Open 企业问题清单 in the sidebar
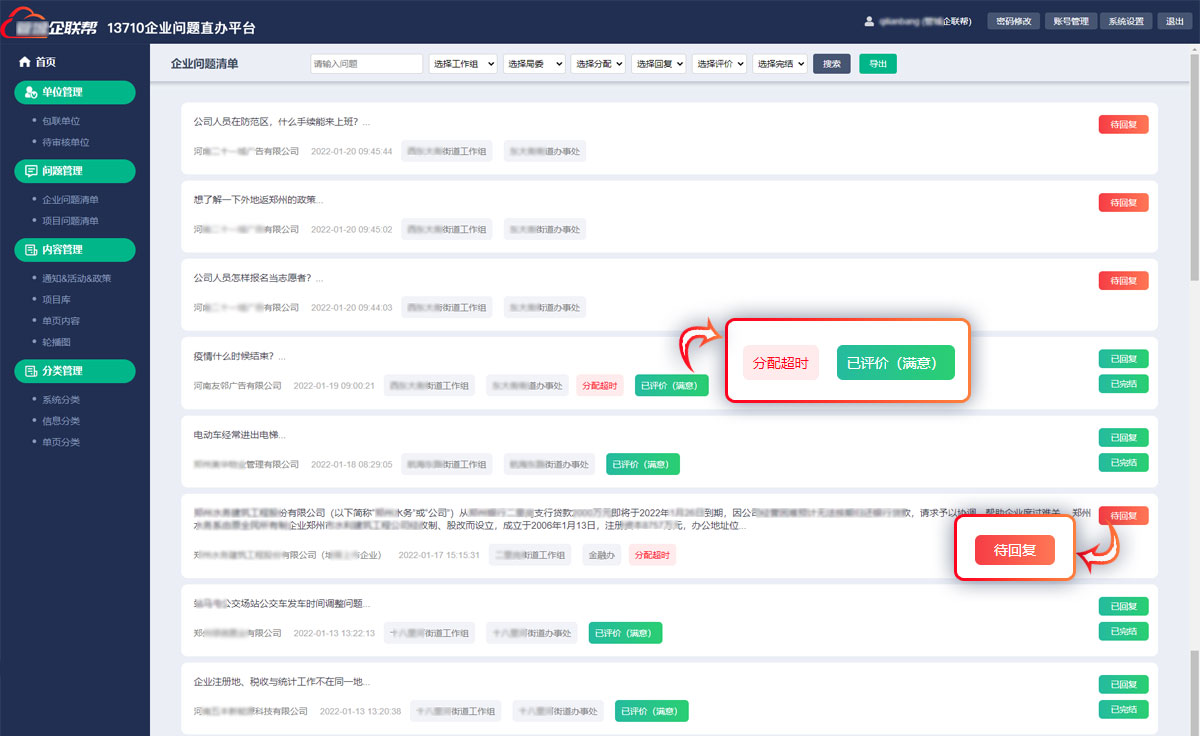This screenshot has width=1200, height=736. pyautogui.click(x=70, y=200)
